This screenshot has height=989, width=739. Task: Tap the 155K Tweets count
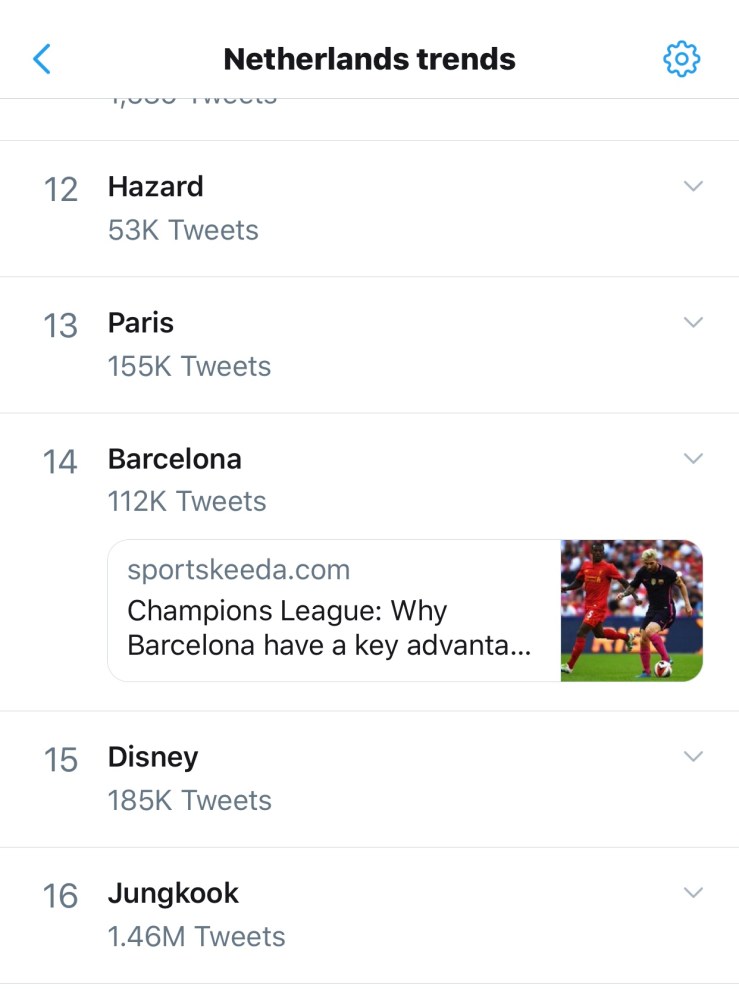pos(189,366)
